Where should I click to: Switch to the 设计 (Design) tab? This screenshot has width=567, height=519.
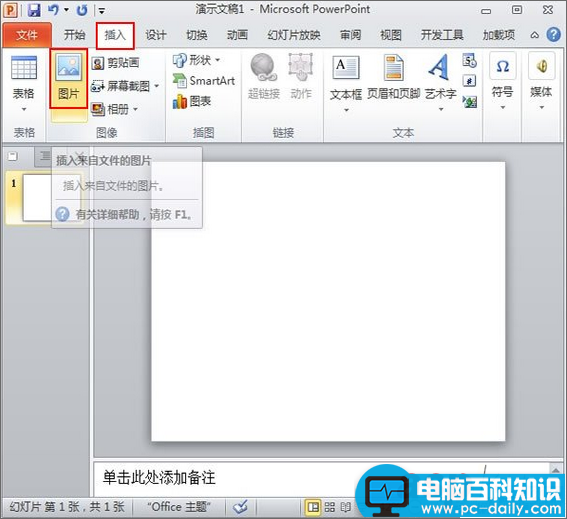pyautogui.click(x=156, y=35)
